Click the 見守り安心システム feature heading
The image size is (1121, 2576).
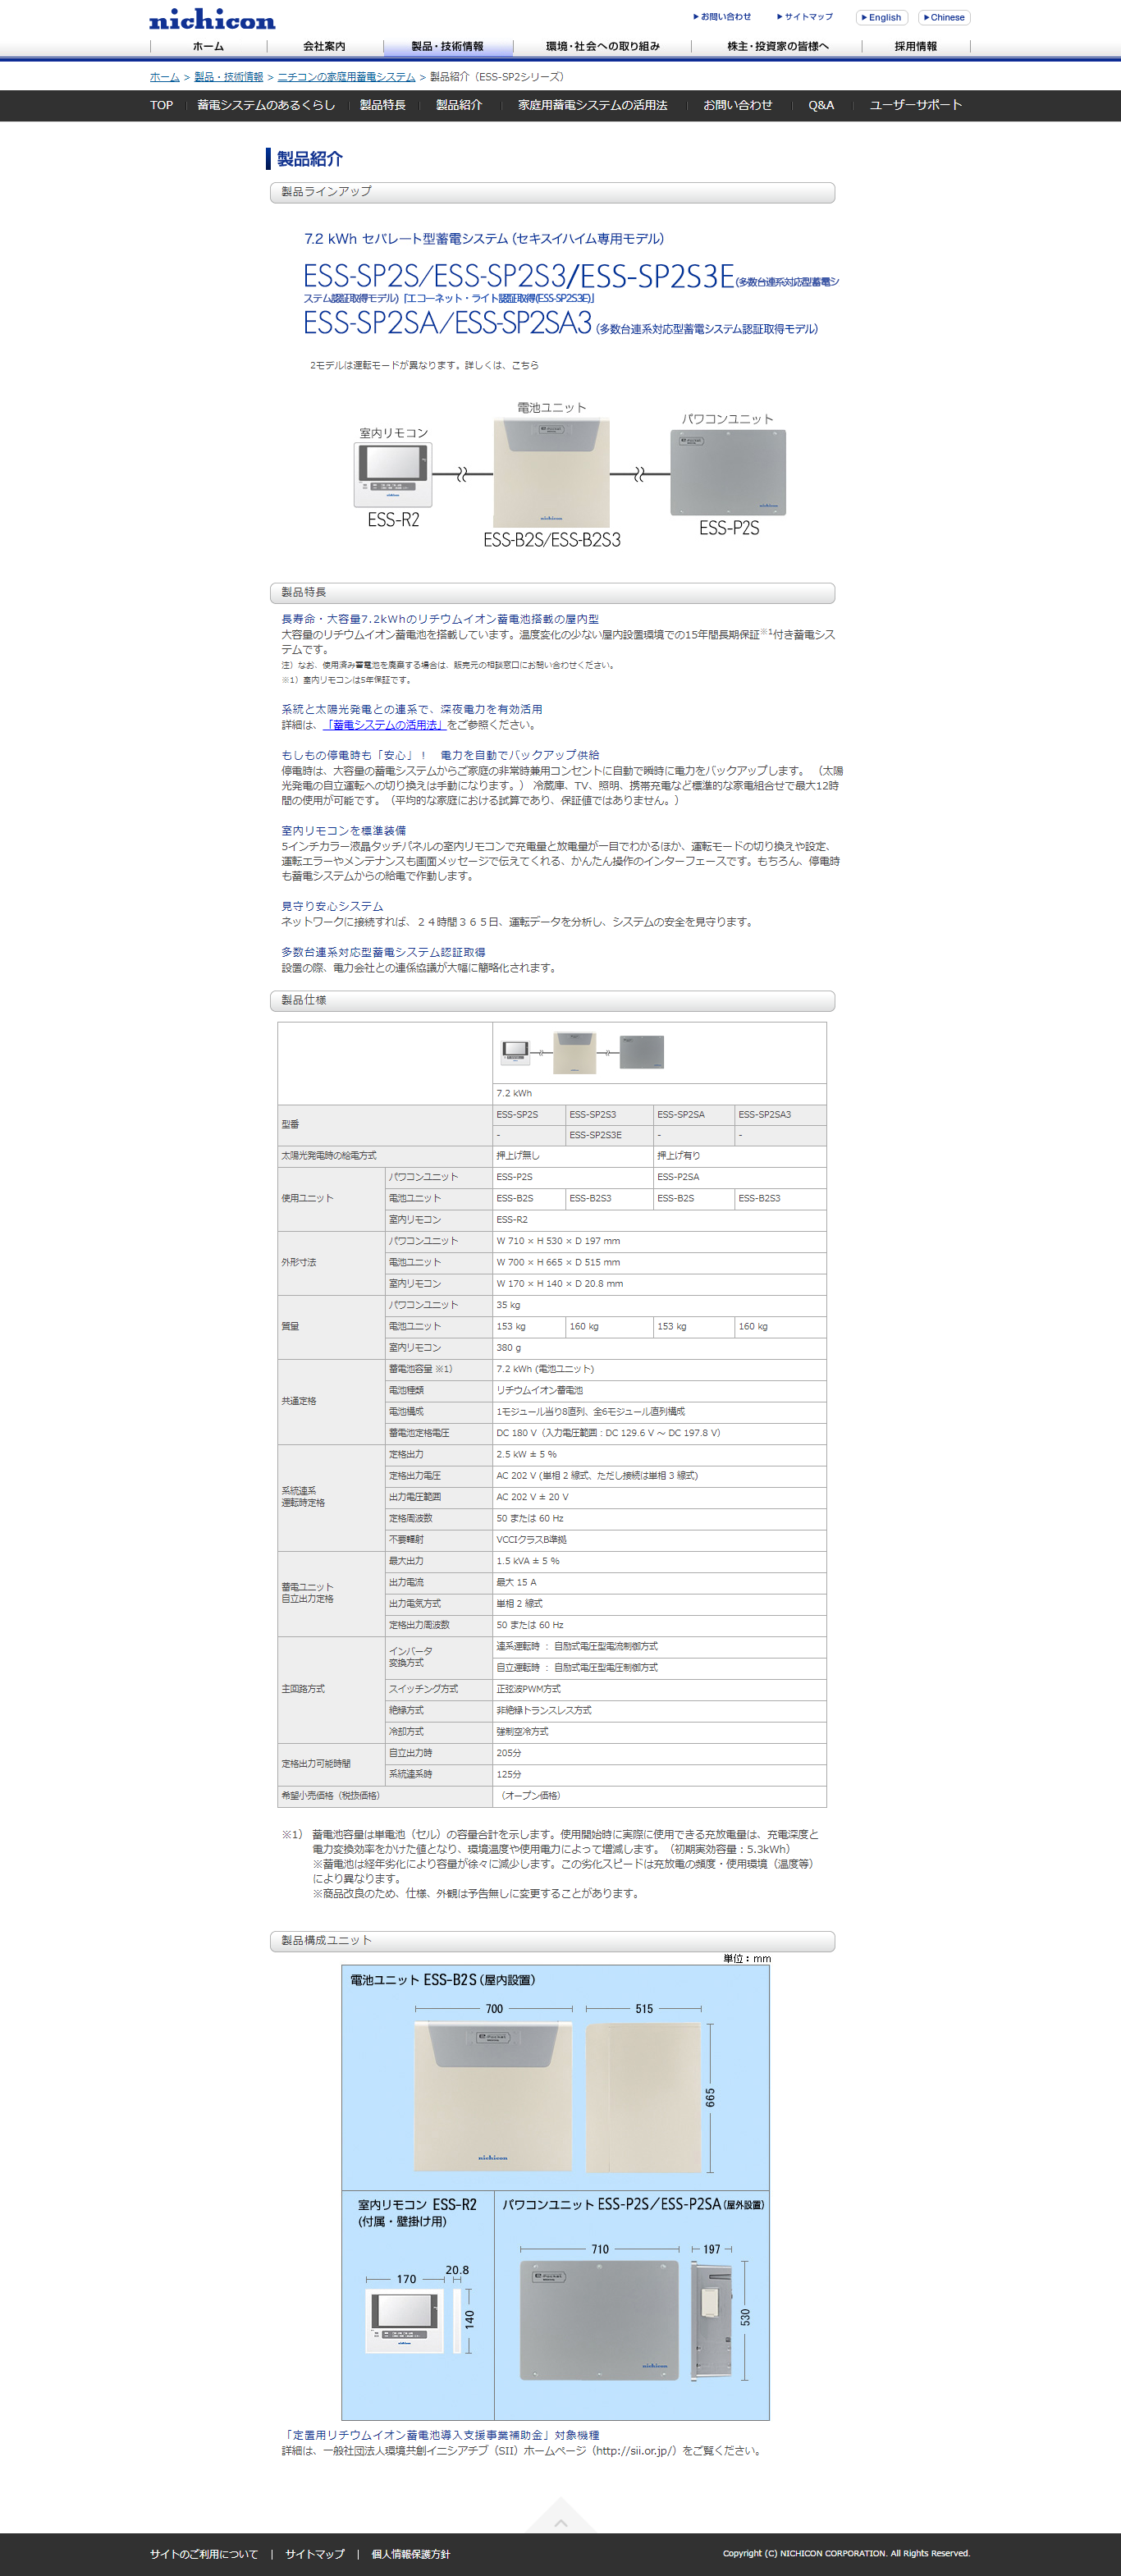coord(332,907)
